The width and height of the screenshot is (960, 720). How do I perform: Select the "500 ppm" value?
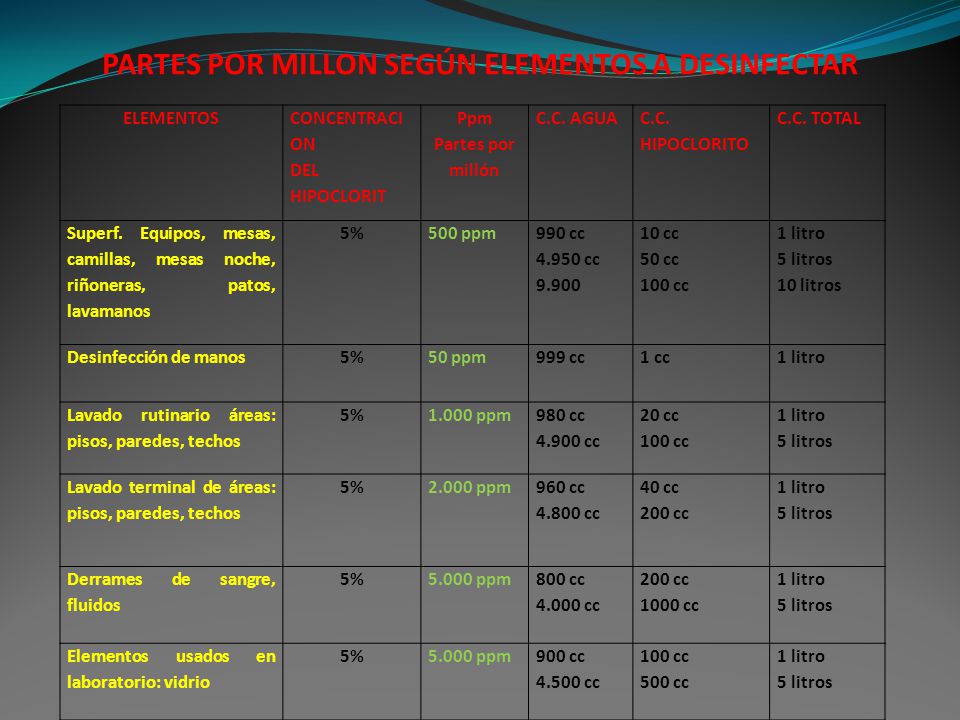462,234
